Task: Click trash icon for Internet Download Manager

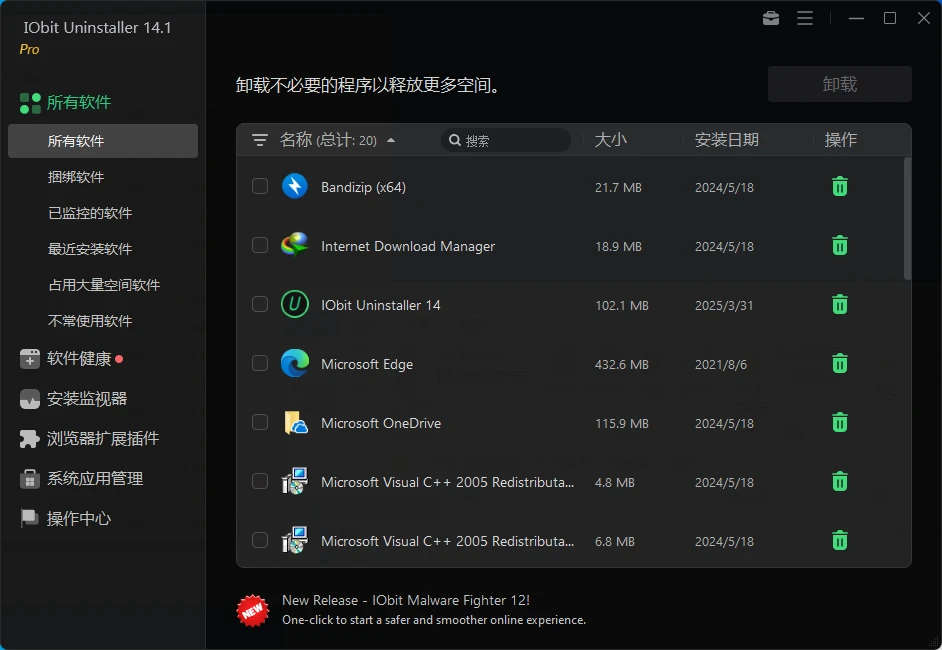Action: 840,246
